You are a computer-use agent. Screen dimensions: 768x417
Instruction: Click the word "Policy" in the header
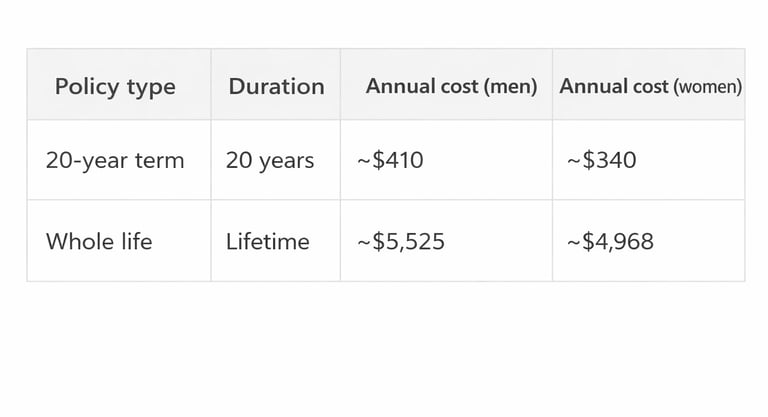coord(86,87)
